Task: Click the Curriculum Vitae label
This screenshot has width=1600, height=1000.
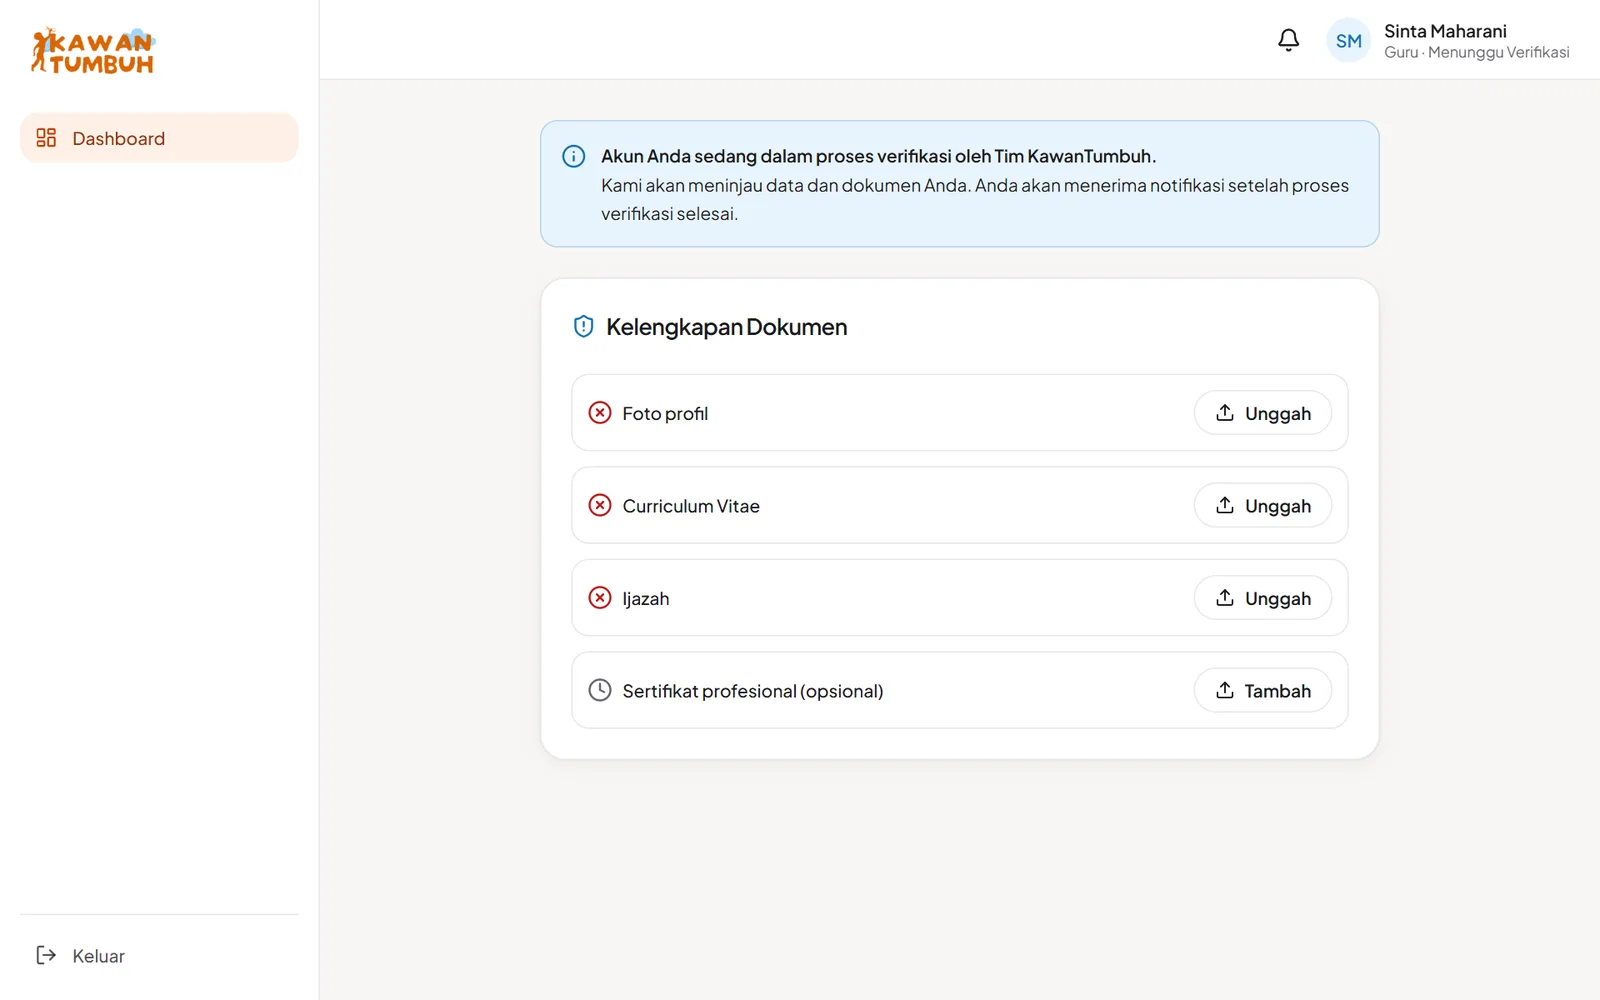Action: click(691, 506)
